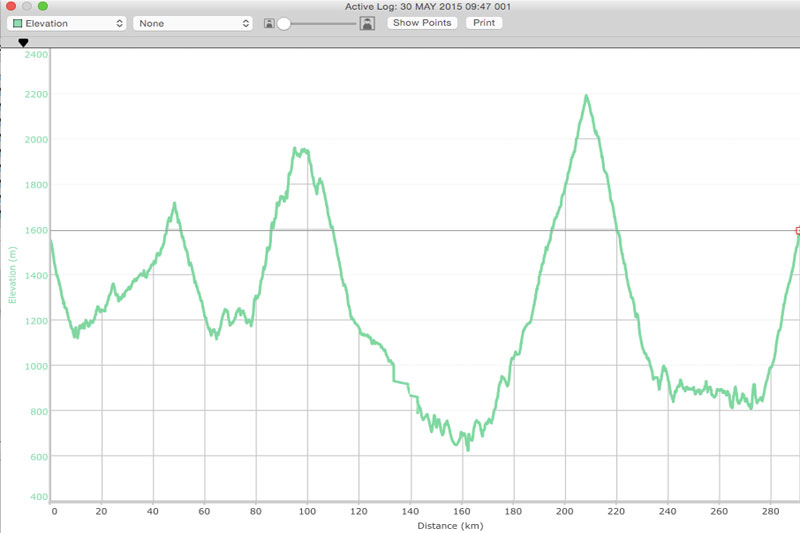This screenshot has width=800, height=533.
Task: Close the Active Log window
Action: (x=10, y=6)
